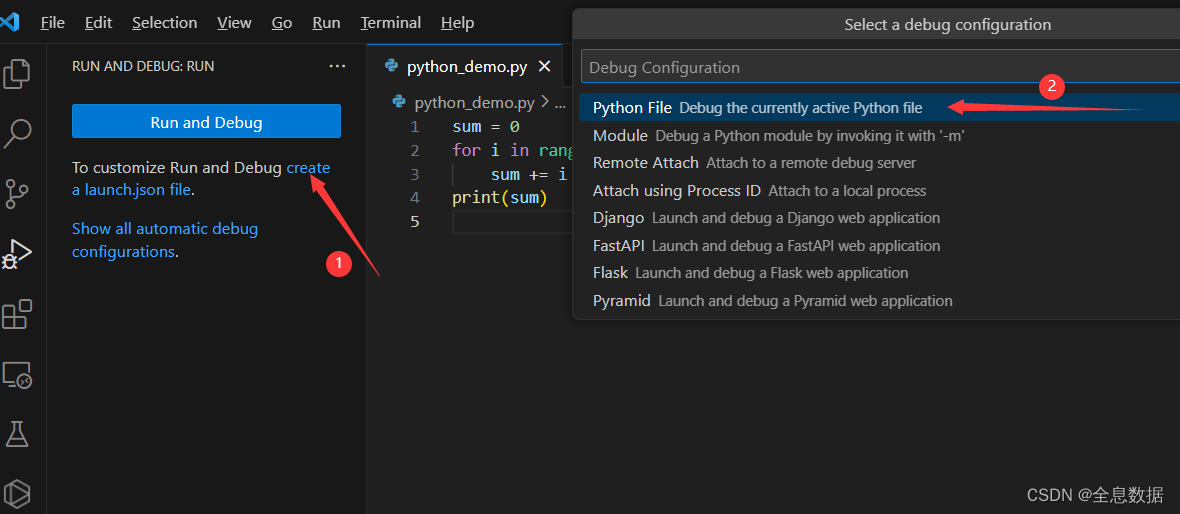1180x514 pixels.
Task: Open Run and Debug panel more actions
Action: tap(337, 66)
